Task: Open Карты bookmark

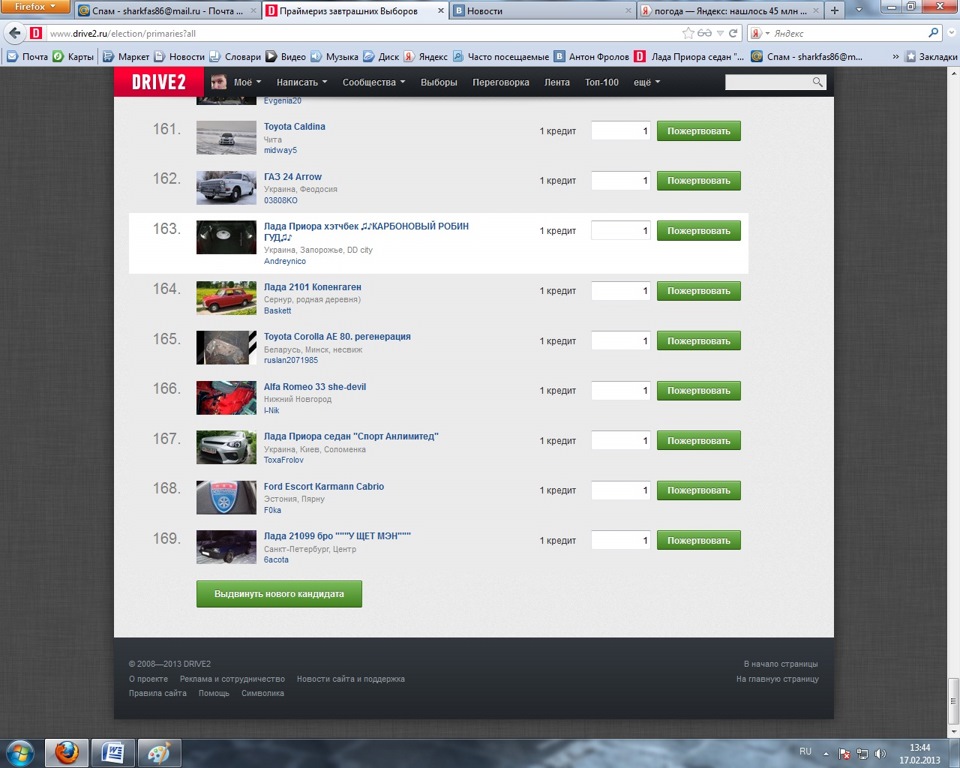Action: (74, 56)
